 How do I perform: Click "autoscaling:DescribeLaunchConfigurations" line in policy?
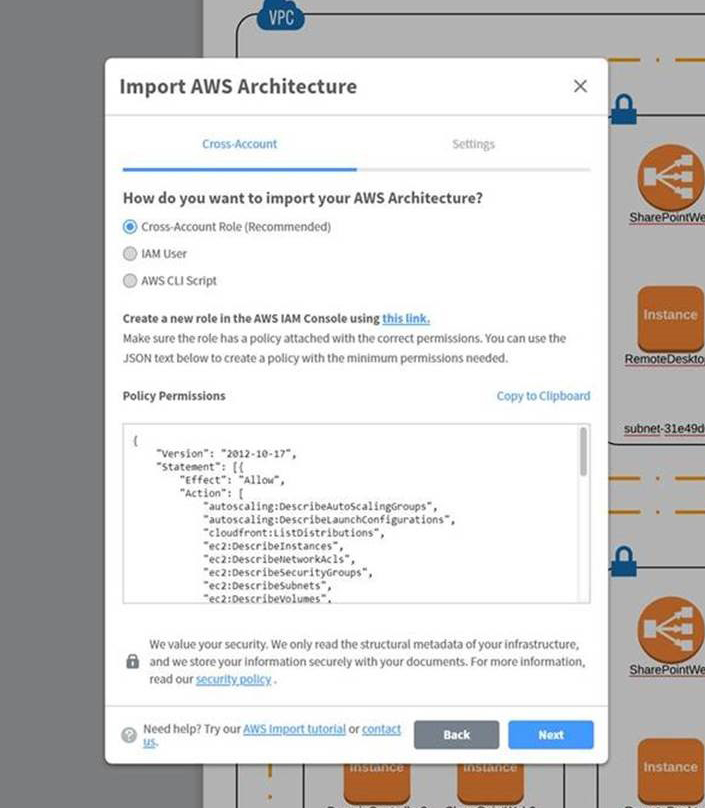[329, 519]
